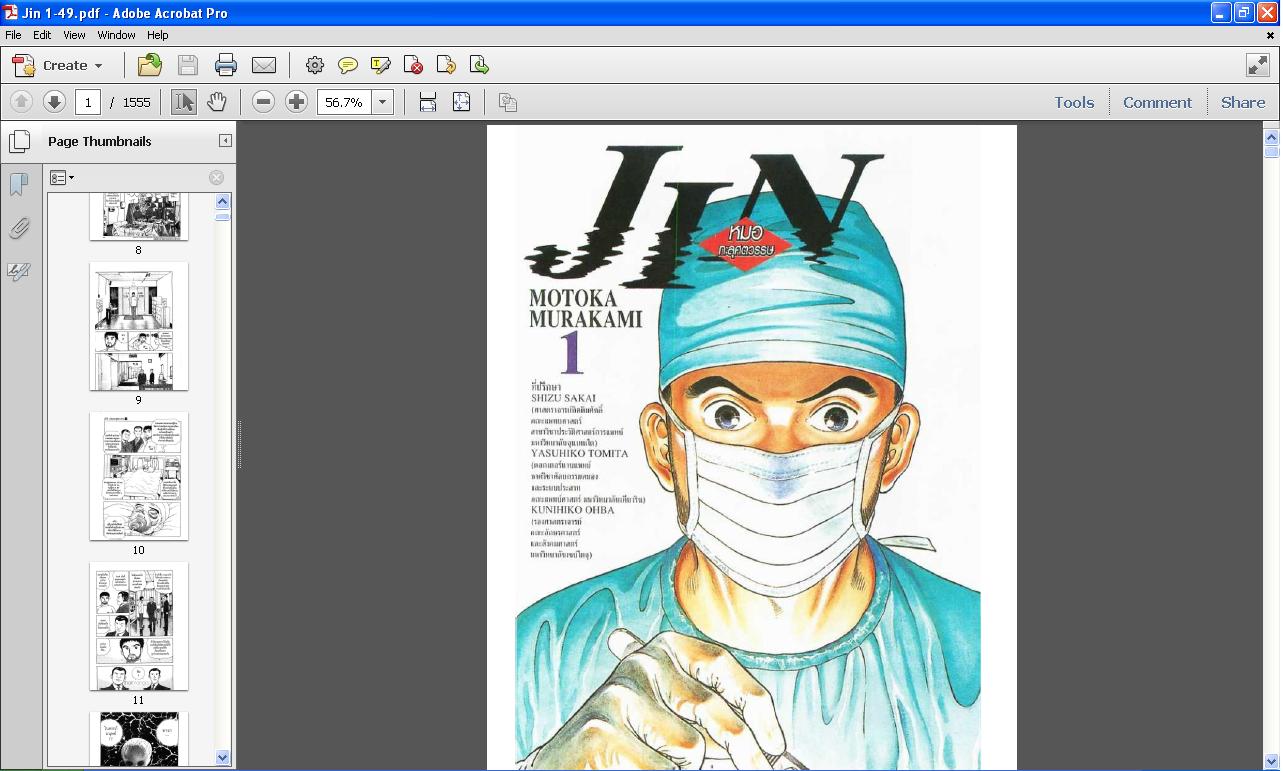1283x771 pixels.
Task: Open the Edit menu
Action: coord(42,35)
